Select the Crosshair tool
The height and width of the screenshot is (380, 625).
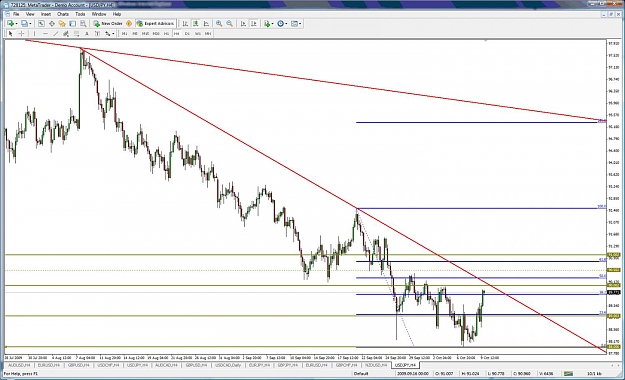pos(22,33)
